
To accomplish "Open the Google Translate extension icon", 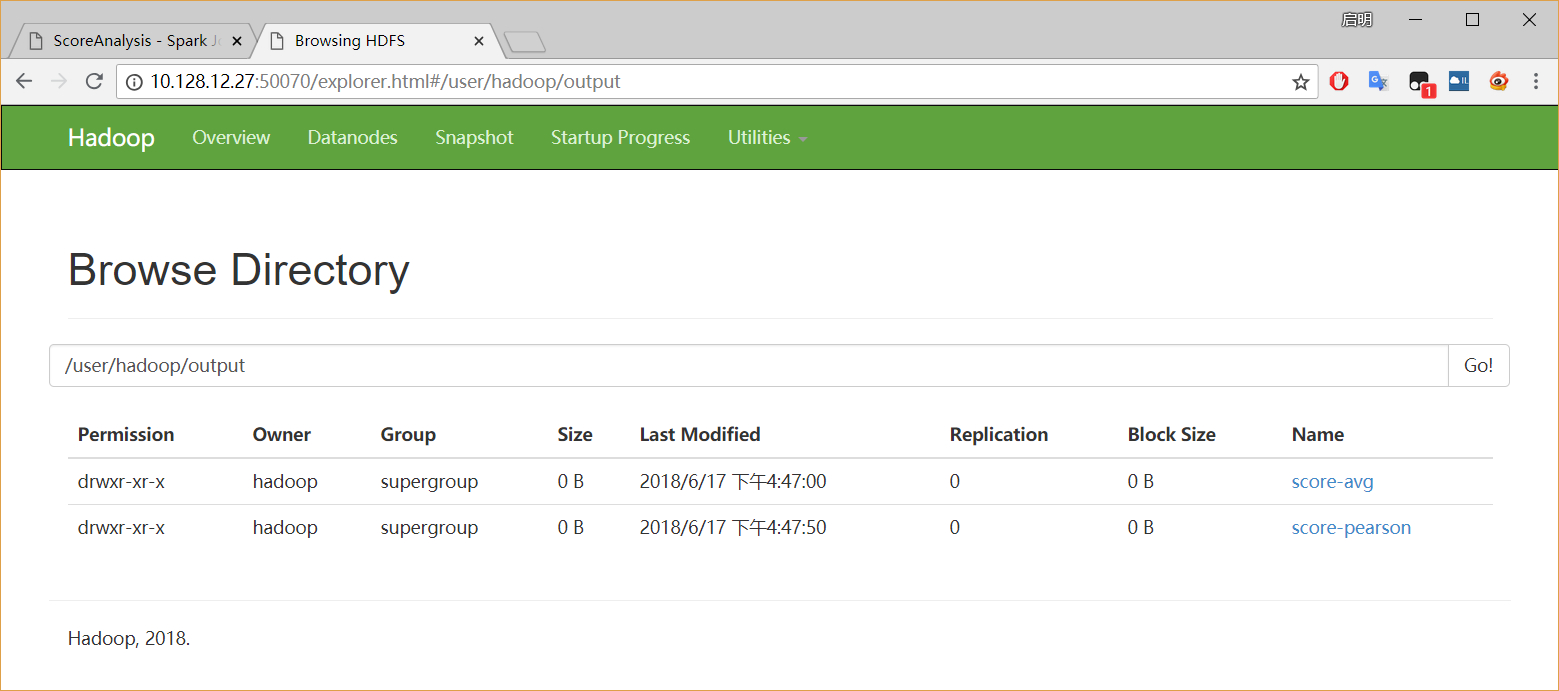I will pyautogui.click(x=1379, y=81).
